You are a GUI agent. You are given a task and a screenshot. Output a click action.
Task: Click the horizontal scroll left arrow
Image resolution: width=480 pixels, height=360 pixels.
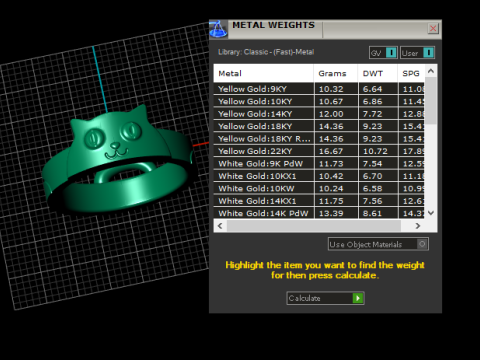tap(220, 226)
